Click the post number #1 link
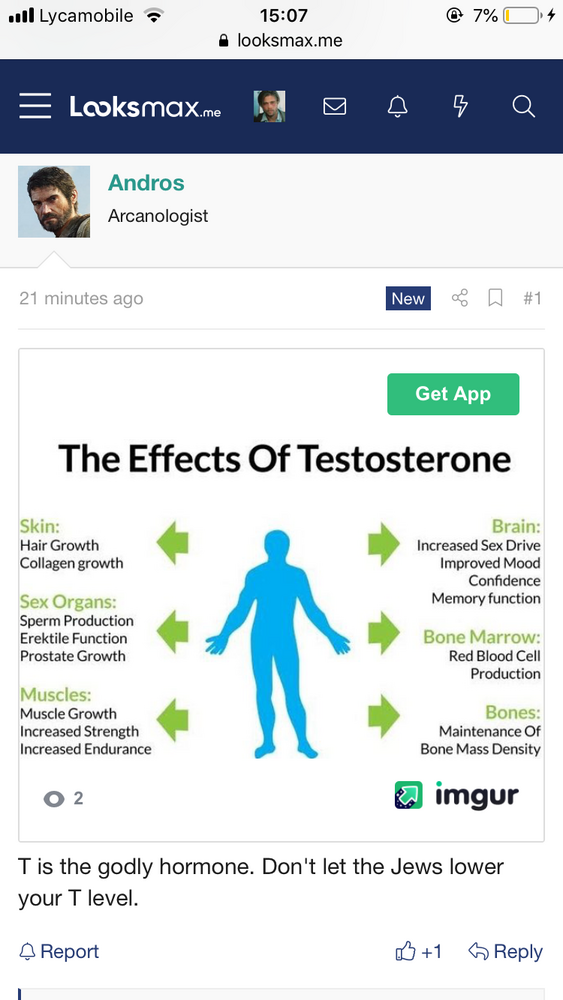Screen dimensions: 563x1000 tap(532, 298)
